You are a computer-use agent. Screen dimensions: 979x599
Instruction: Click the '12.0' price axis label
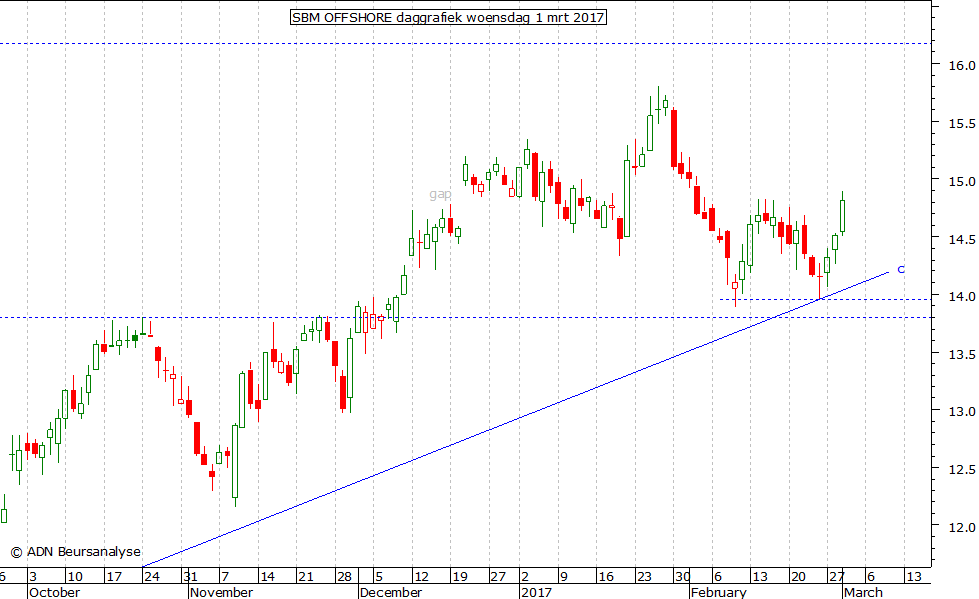[x=962, y=528]
